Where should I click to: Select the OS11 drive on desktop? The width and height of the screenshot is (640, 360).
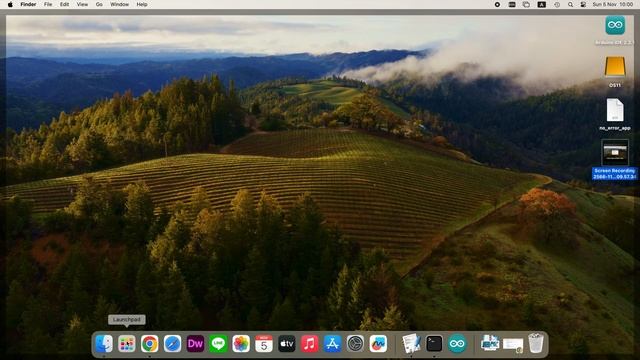click(615, 67)
